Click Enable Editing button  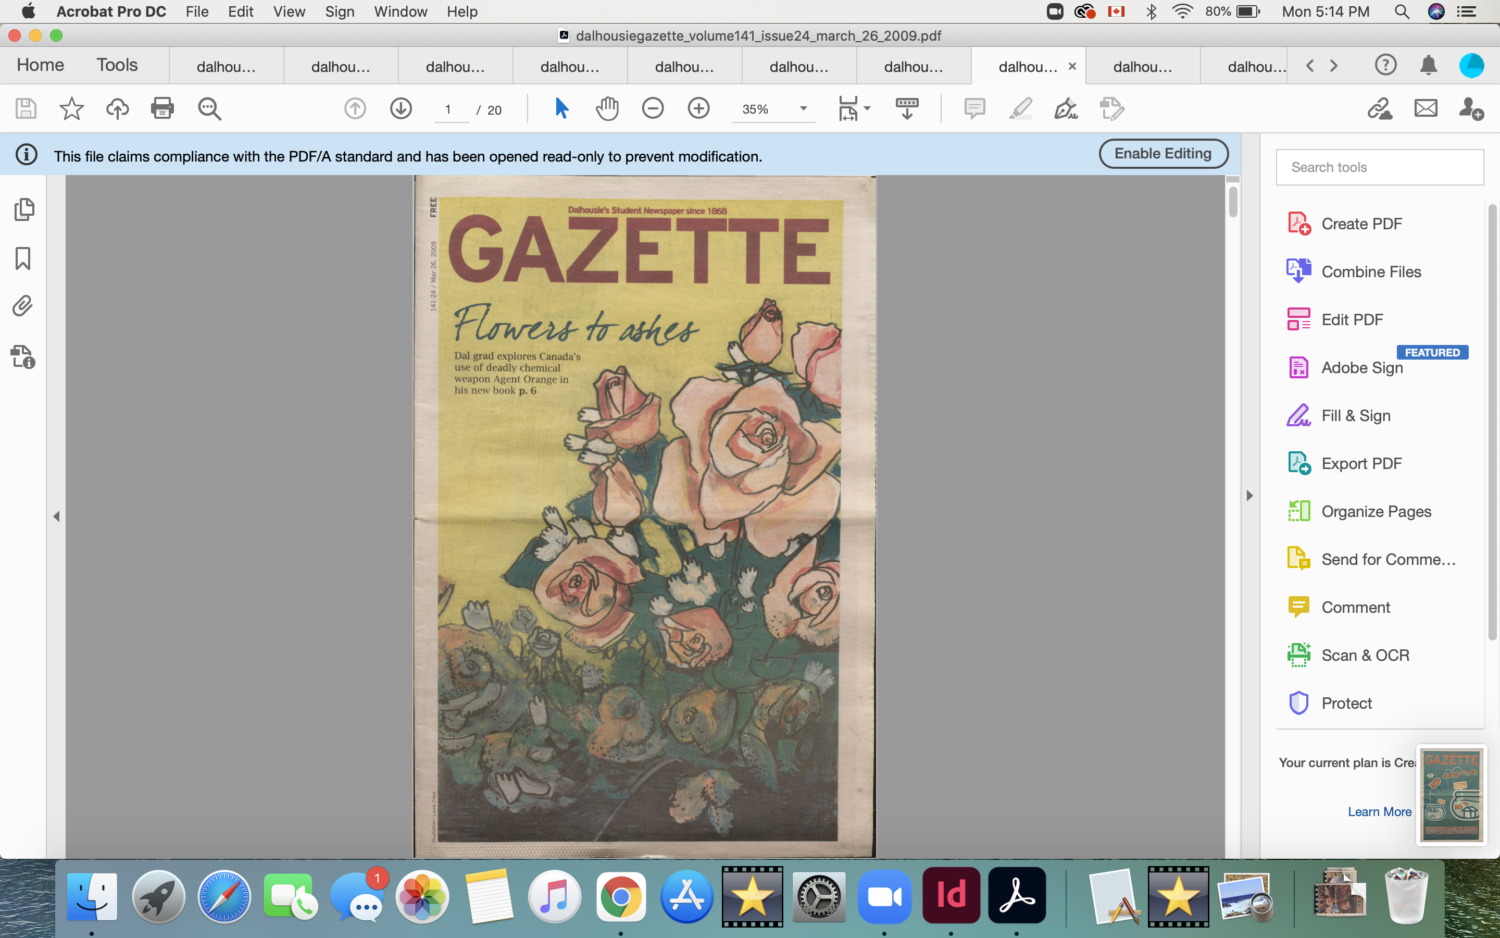(1163, 153)
